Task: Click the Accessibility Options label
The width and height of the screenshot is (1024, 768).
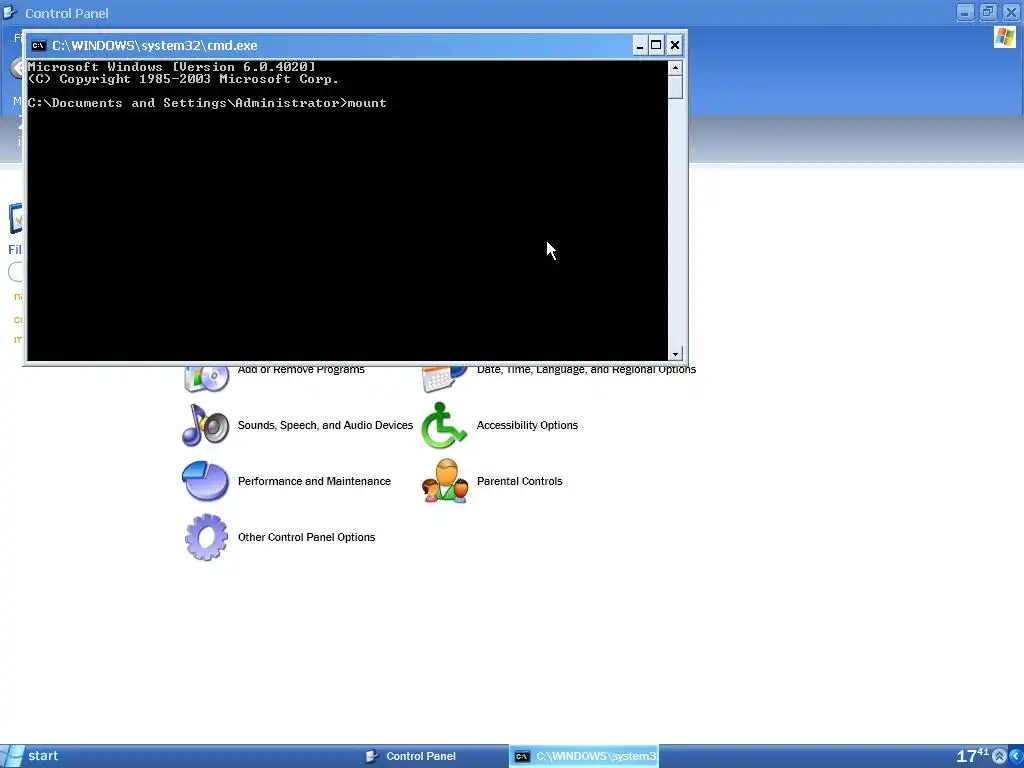Action: click(527, 425)
